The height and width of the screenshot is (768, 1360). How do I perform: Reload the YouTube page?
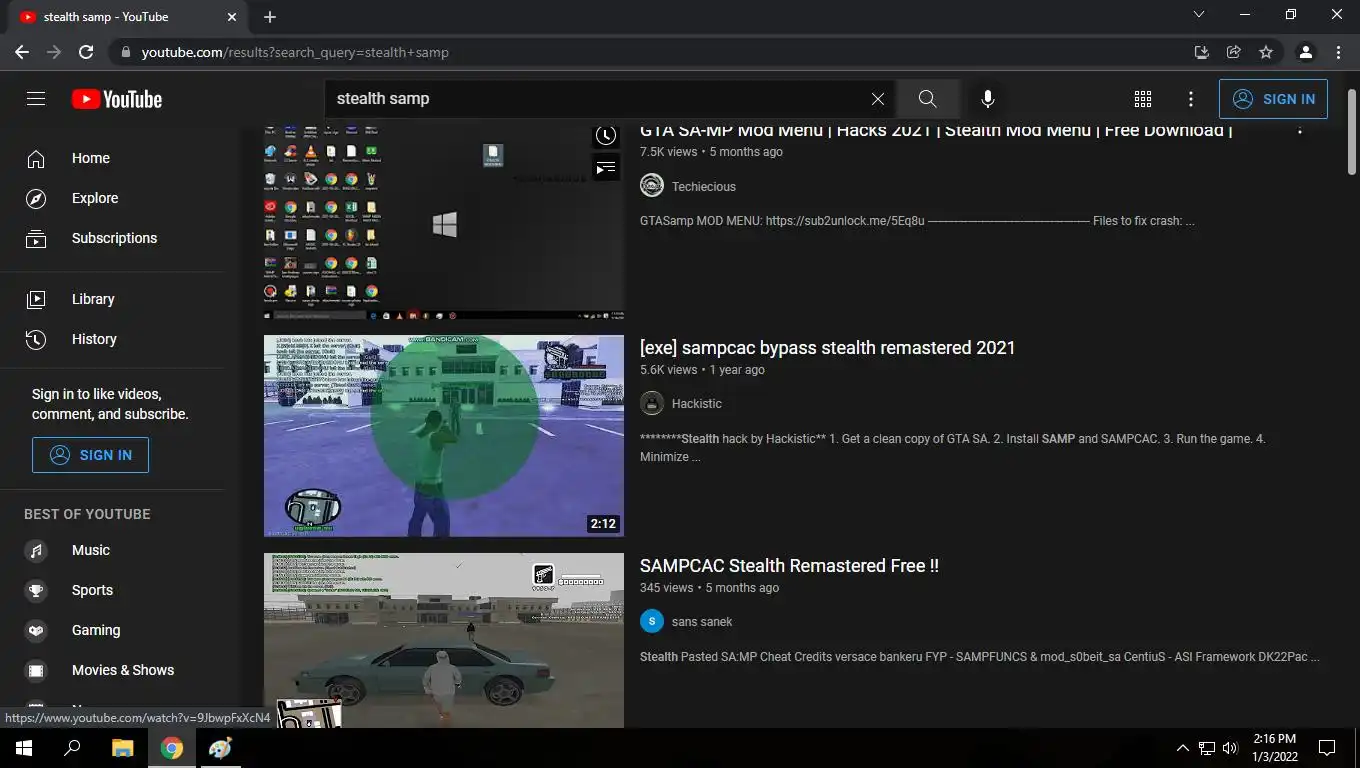click(x=86, y=52)
